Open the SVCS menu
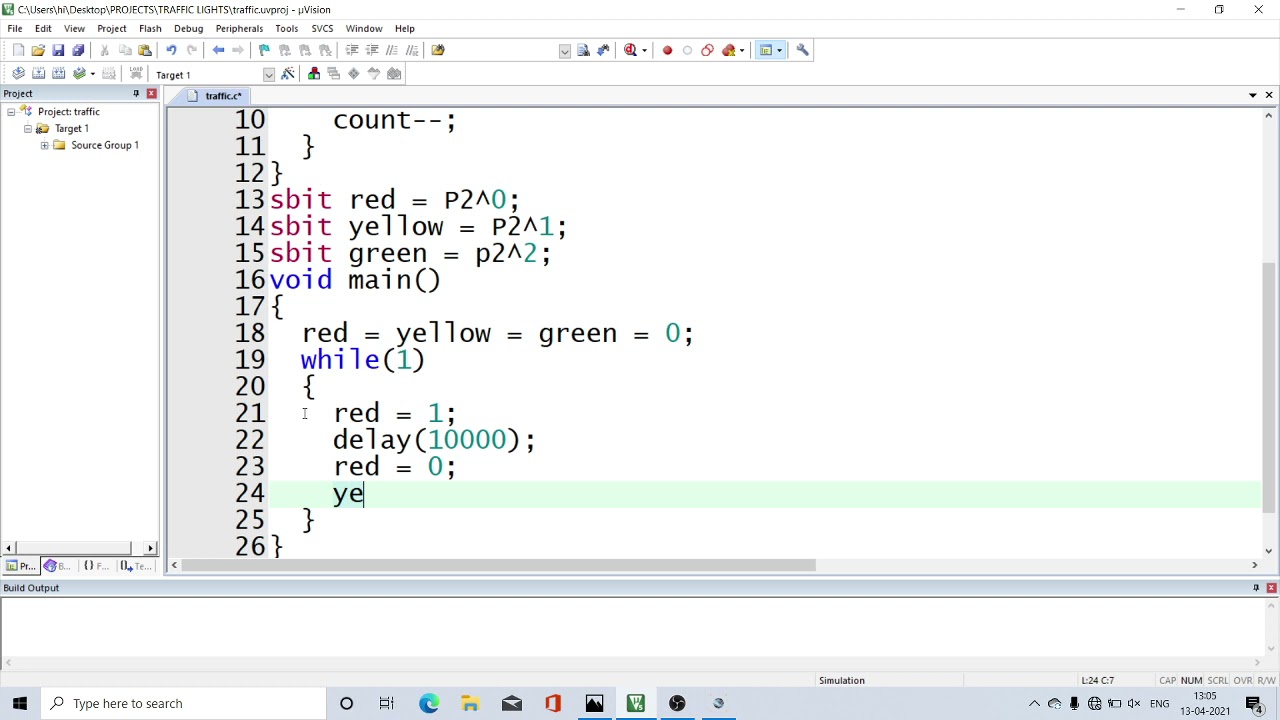 point(322,28)
